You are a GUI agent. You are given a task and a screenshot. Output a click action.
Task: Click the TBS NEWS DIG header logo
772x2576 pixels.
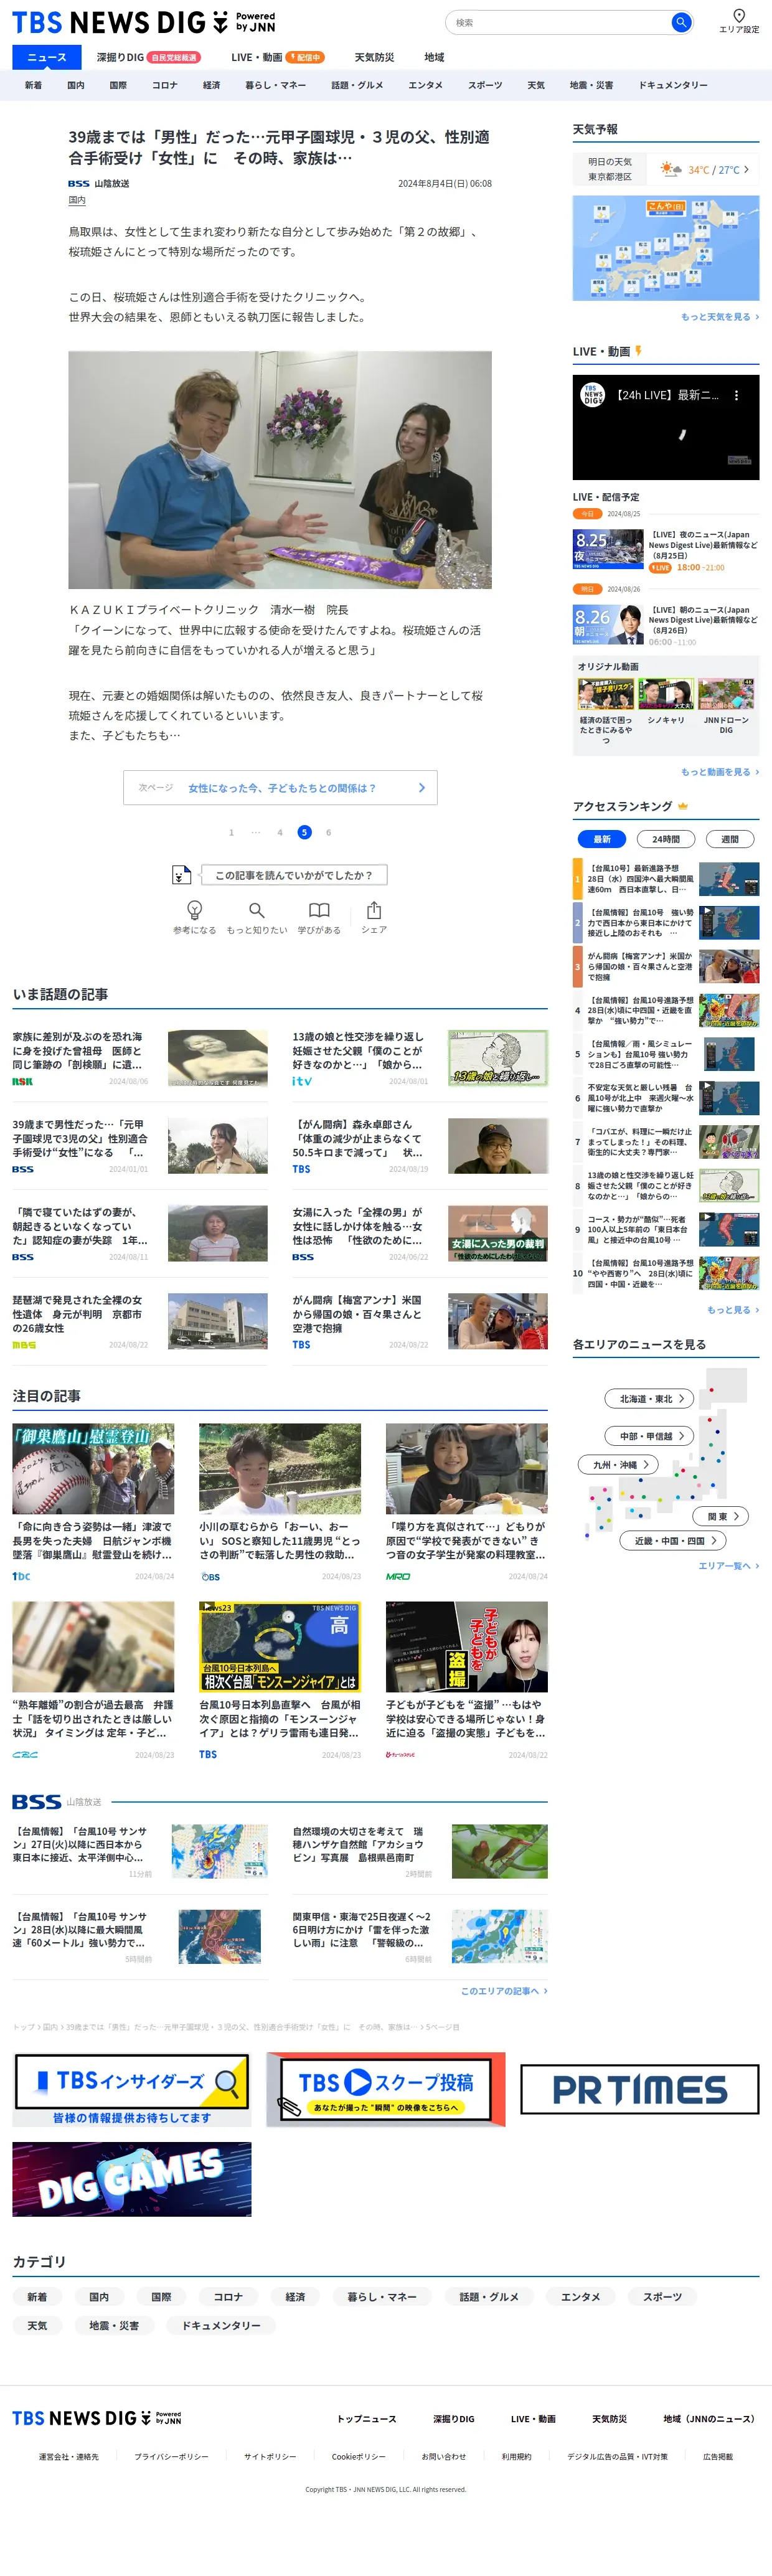click(x=143, y=22)
